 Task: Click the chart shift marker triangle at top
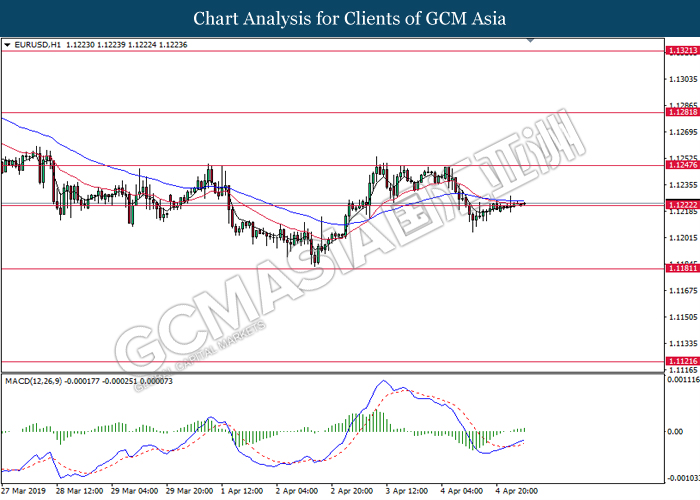(x=530, y=40)
